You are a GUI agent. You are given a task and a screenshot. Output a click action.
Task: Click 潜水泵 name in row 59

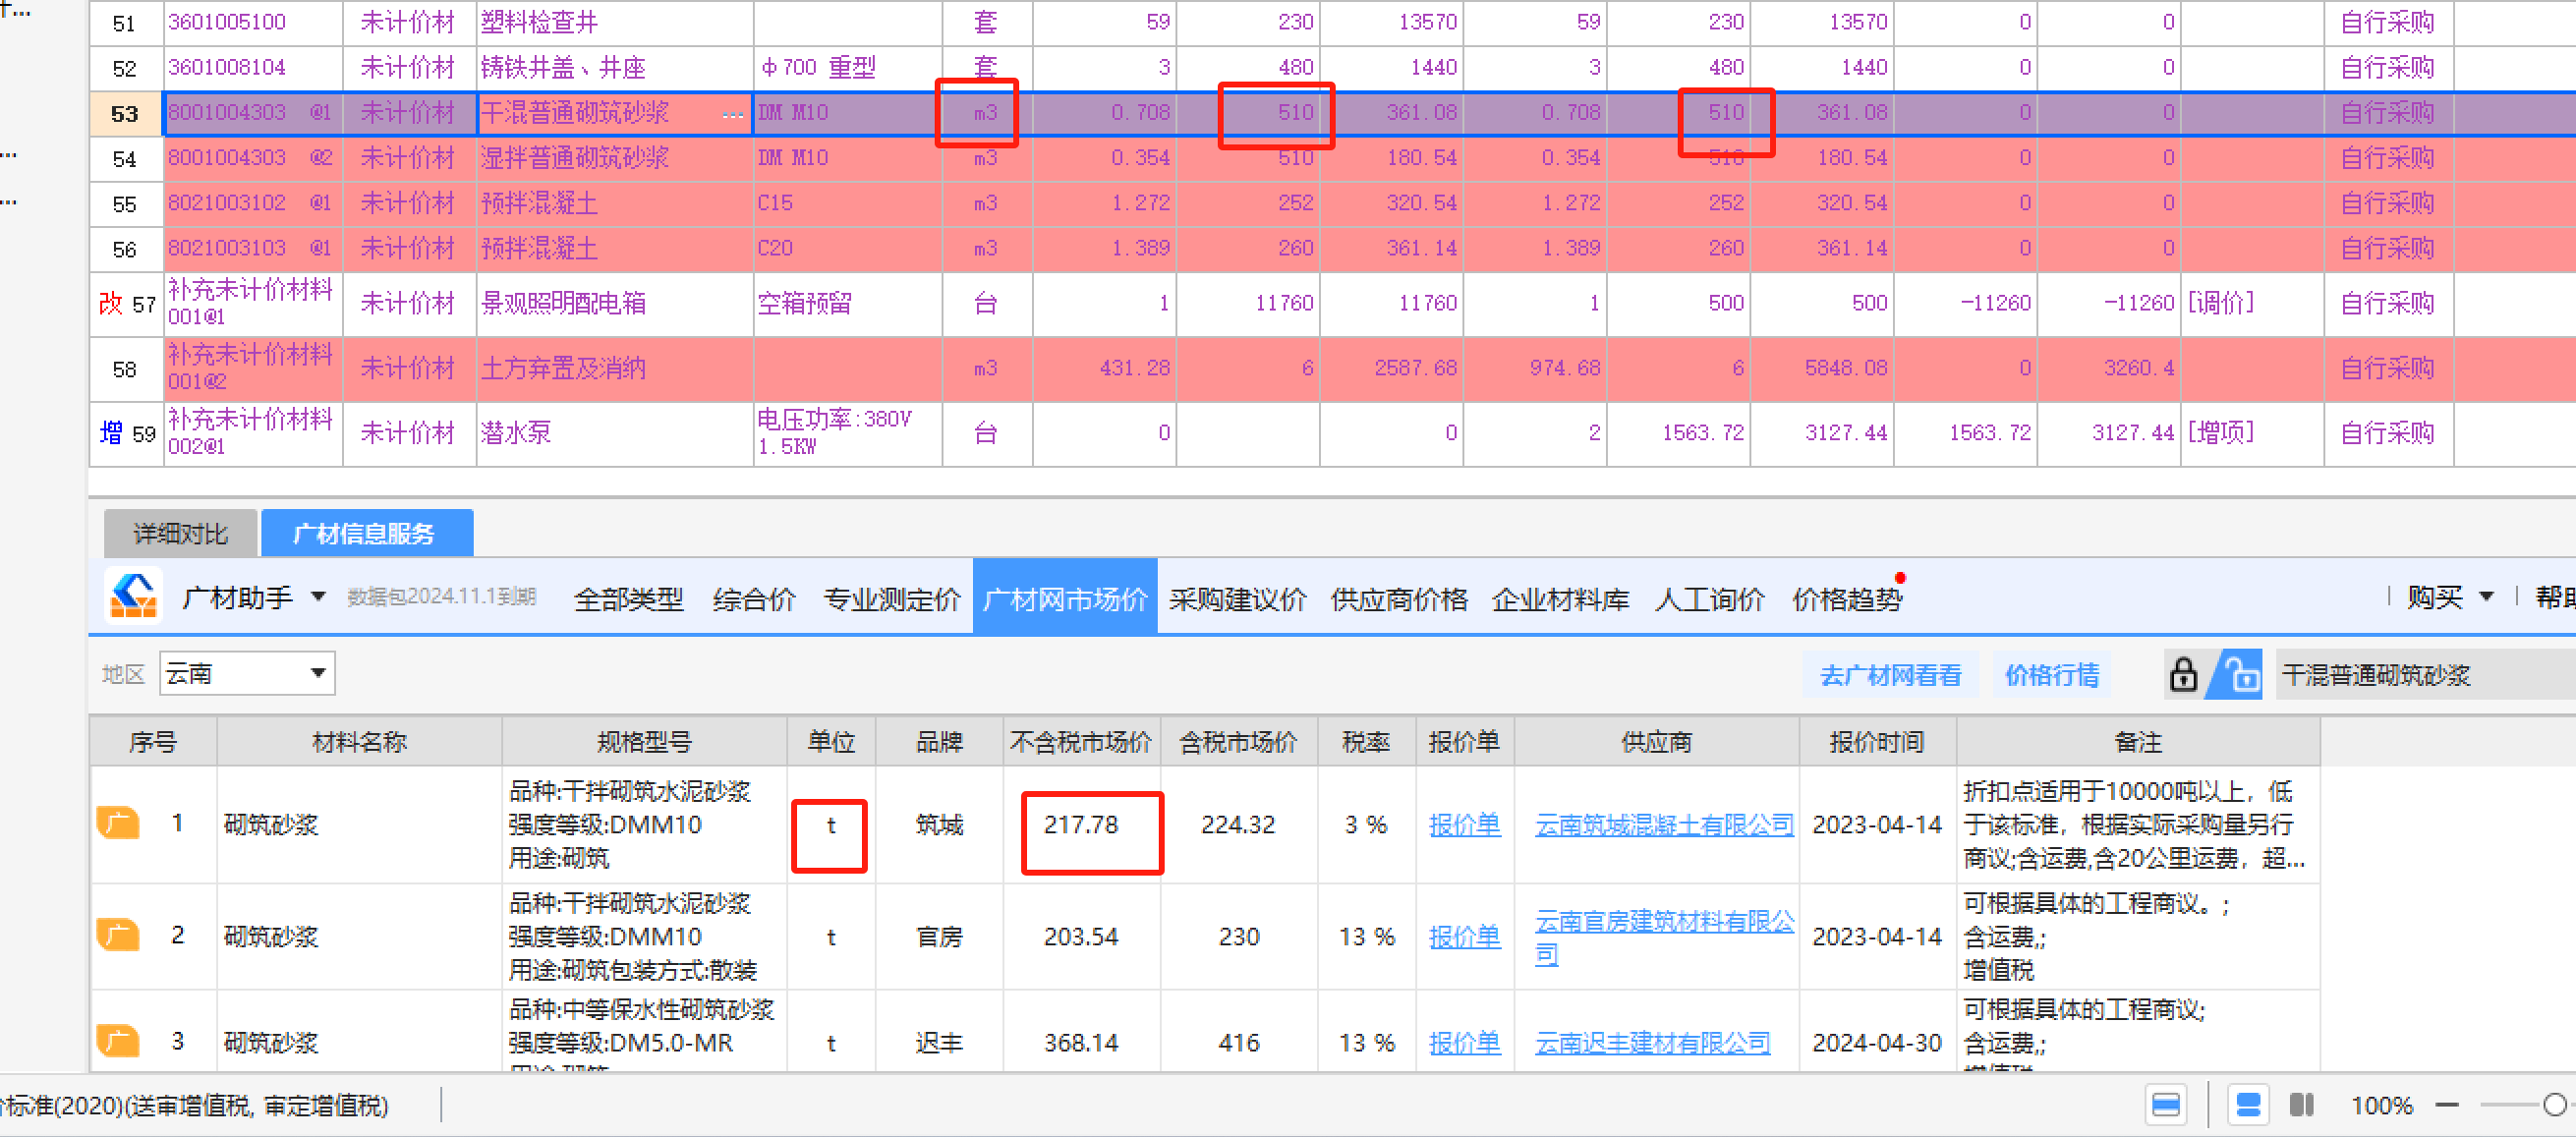click(516, 433)
